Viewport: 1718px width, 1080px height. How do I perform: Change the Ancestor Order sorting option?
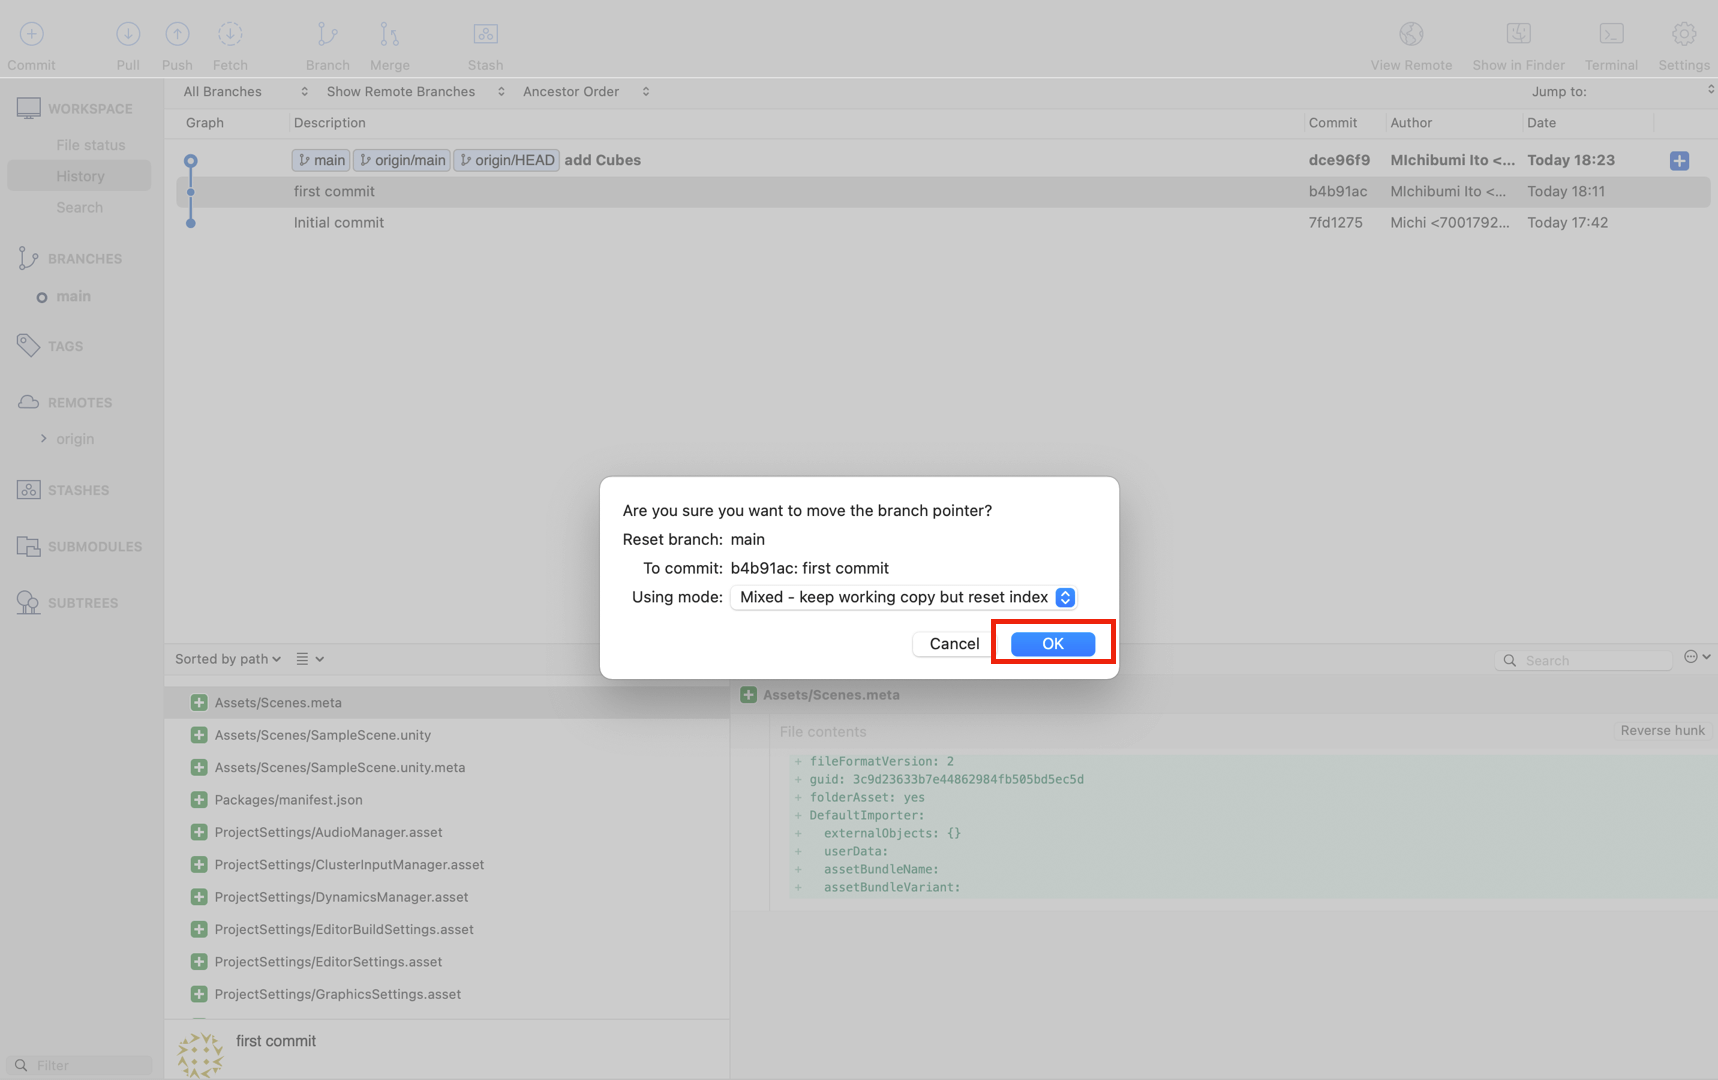click(x=584, y=91)
